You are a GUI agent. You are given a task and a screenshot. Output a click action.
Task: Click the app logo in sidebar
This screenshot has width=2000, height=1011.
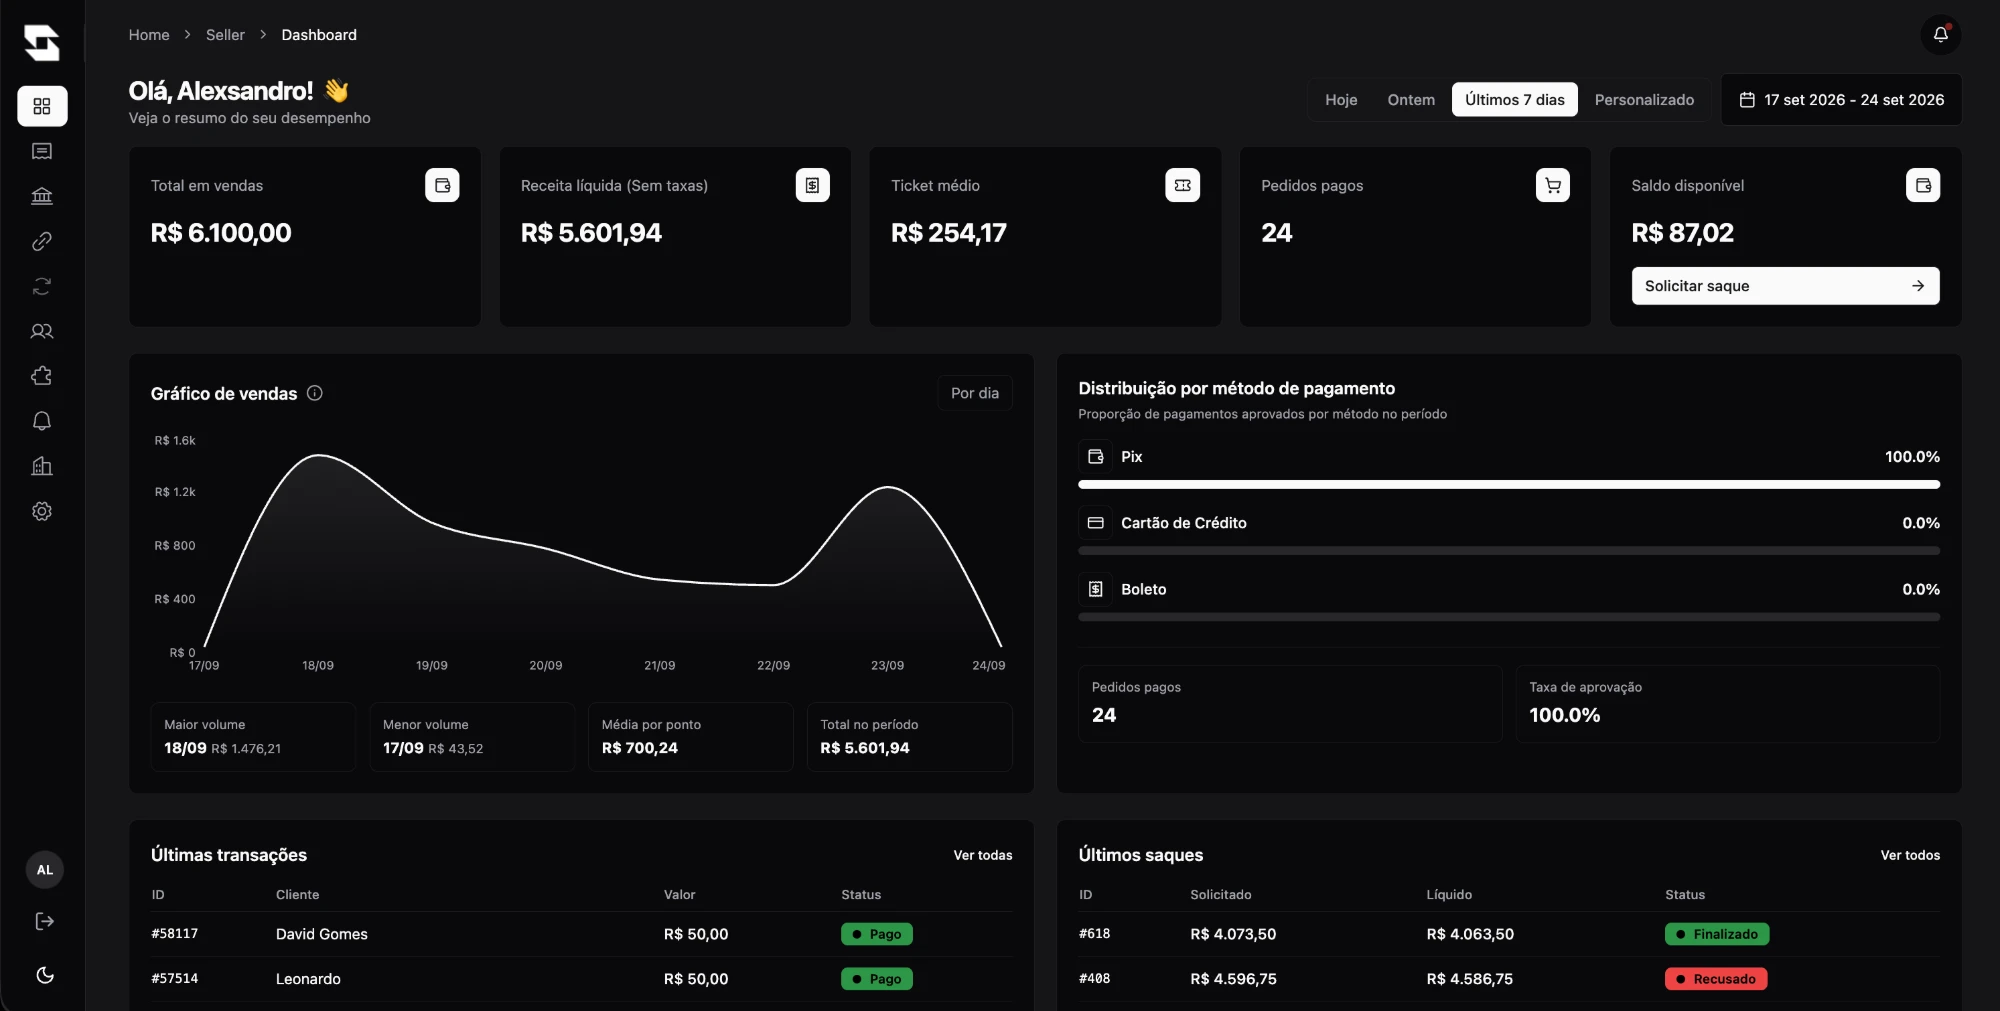pyautogui.click(x=42, y=43)
